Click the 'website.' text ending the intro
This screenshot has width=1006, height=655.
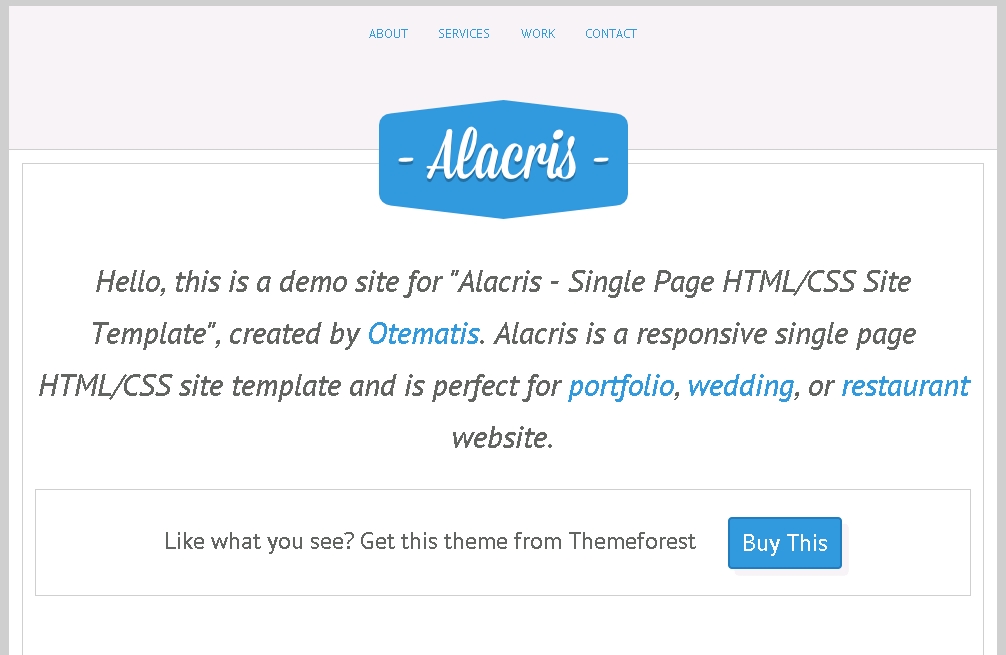point(502,438)
